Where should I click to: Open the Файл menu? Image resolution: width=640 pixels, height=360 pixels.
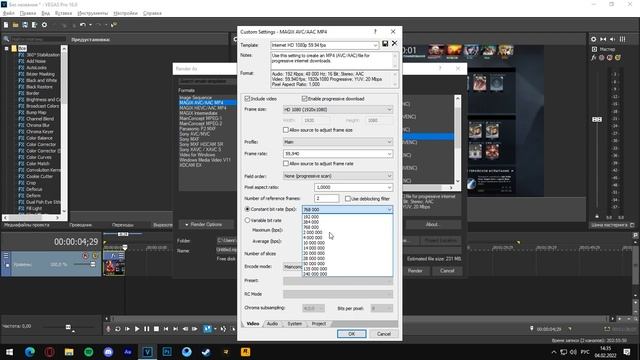click(x=9, y=13)
